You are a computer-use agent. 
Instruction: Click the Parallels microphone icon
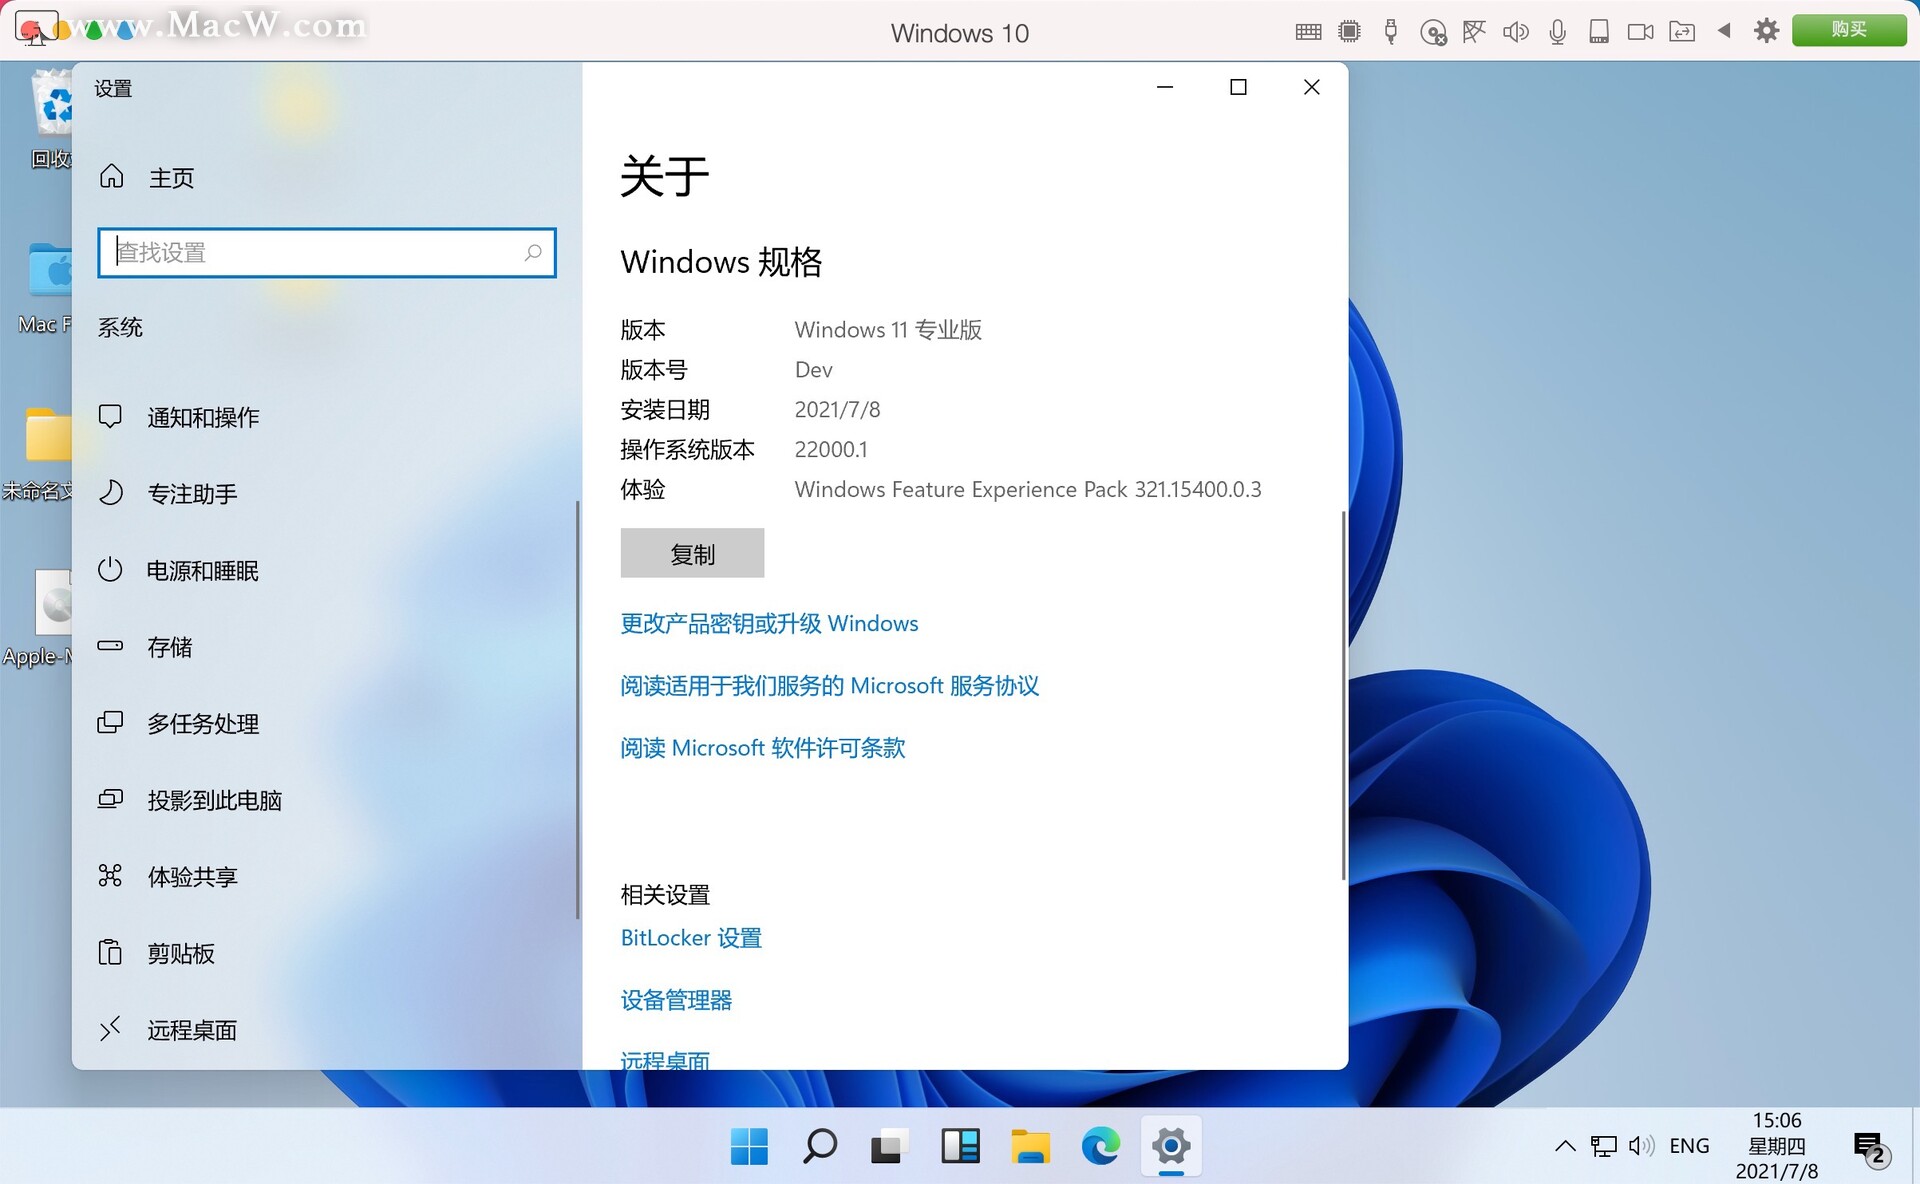(x=1557, y=32)
